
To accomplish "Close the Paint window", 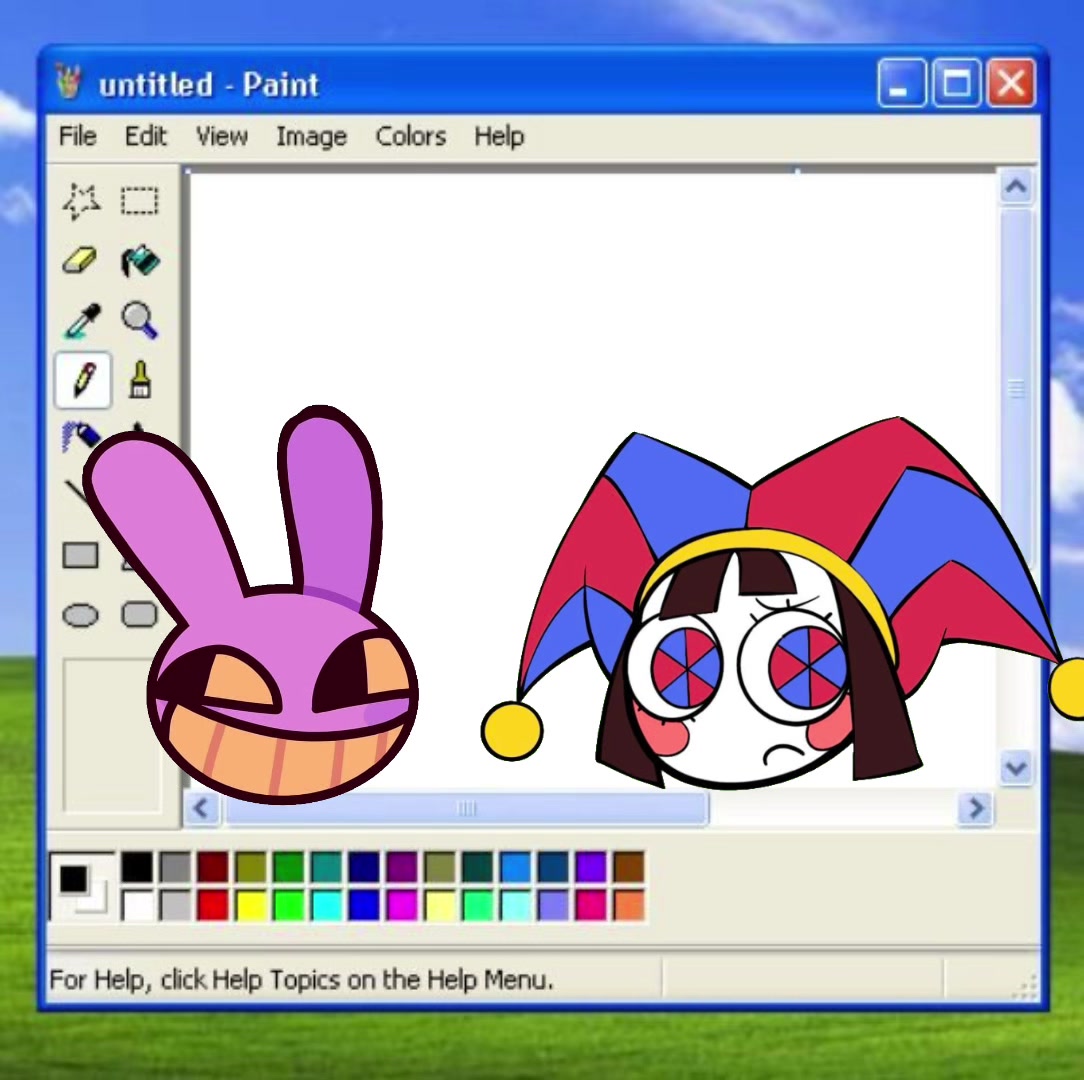I will (1011, 83).
